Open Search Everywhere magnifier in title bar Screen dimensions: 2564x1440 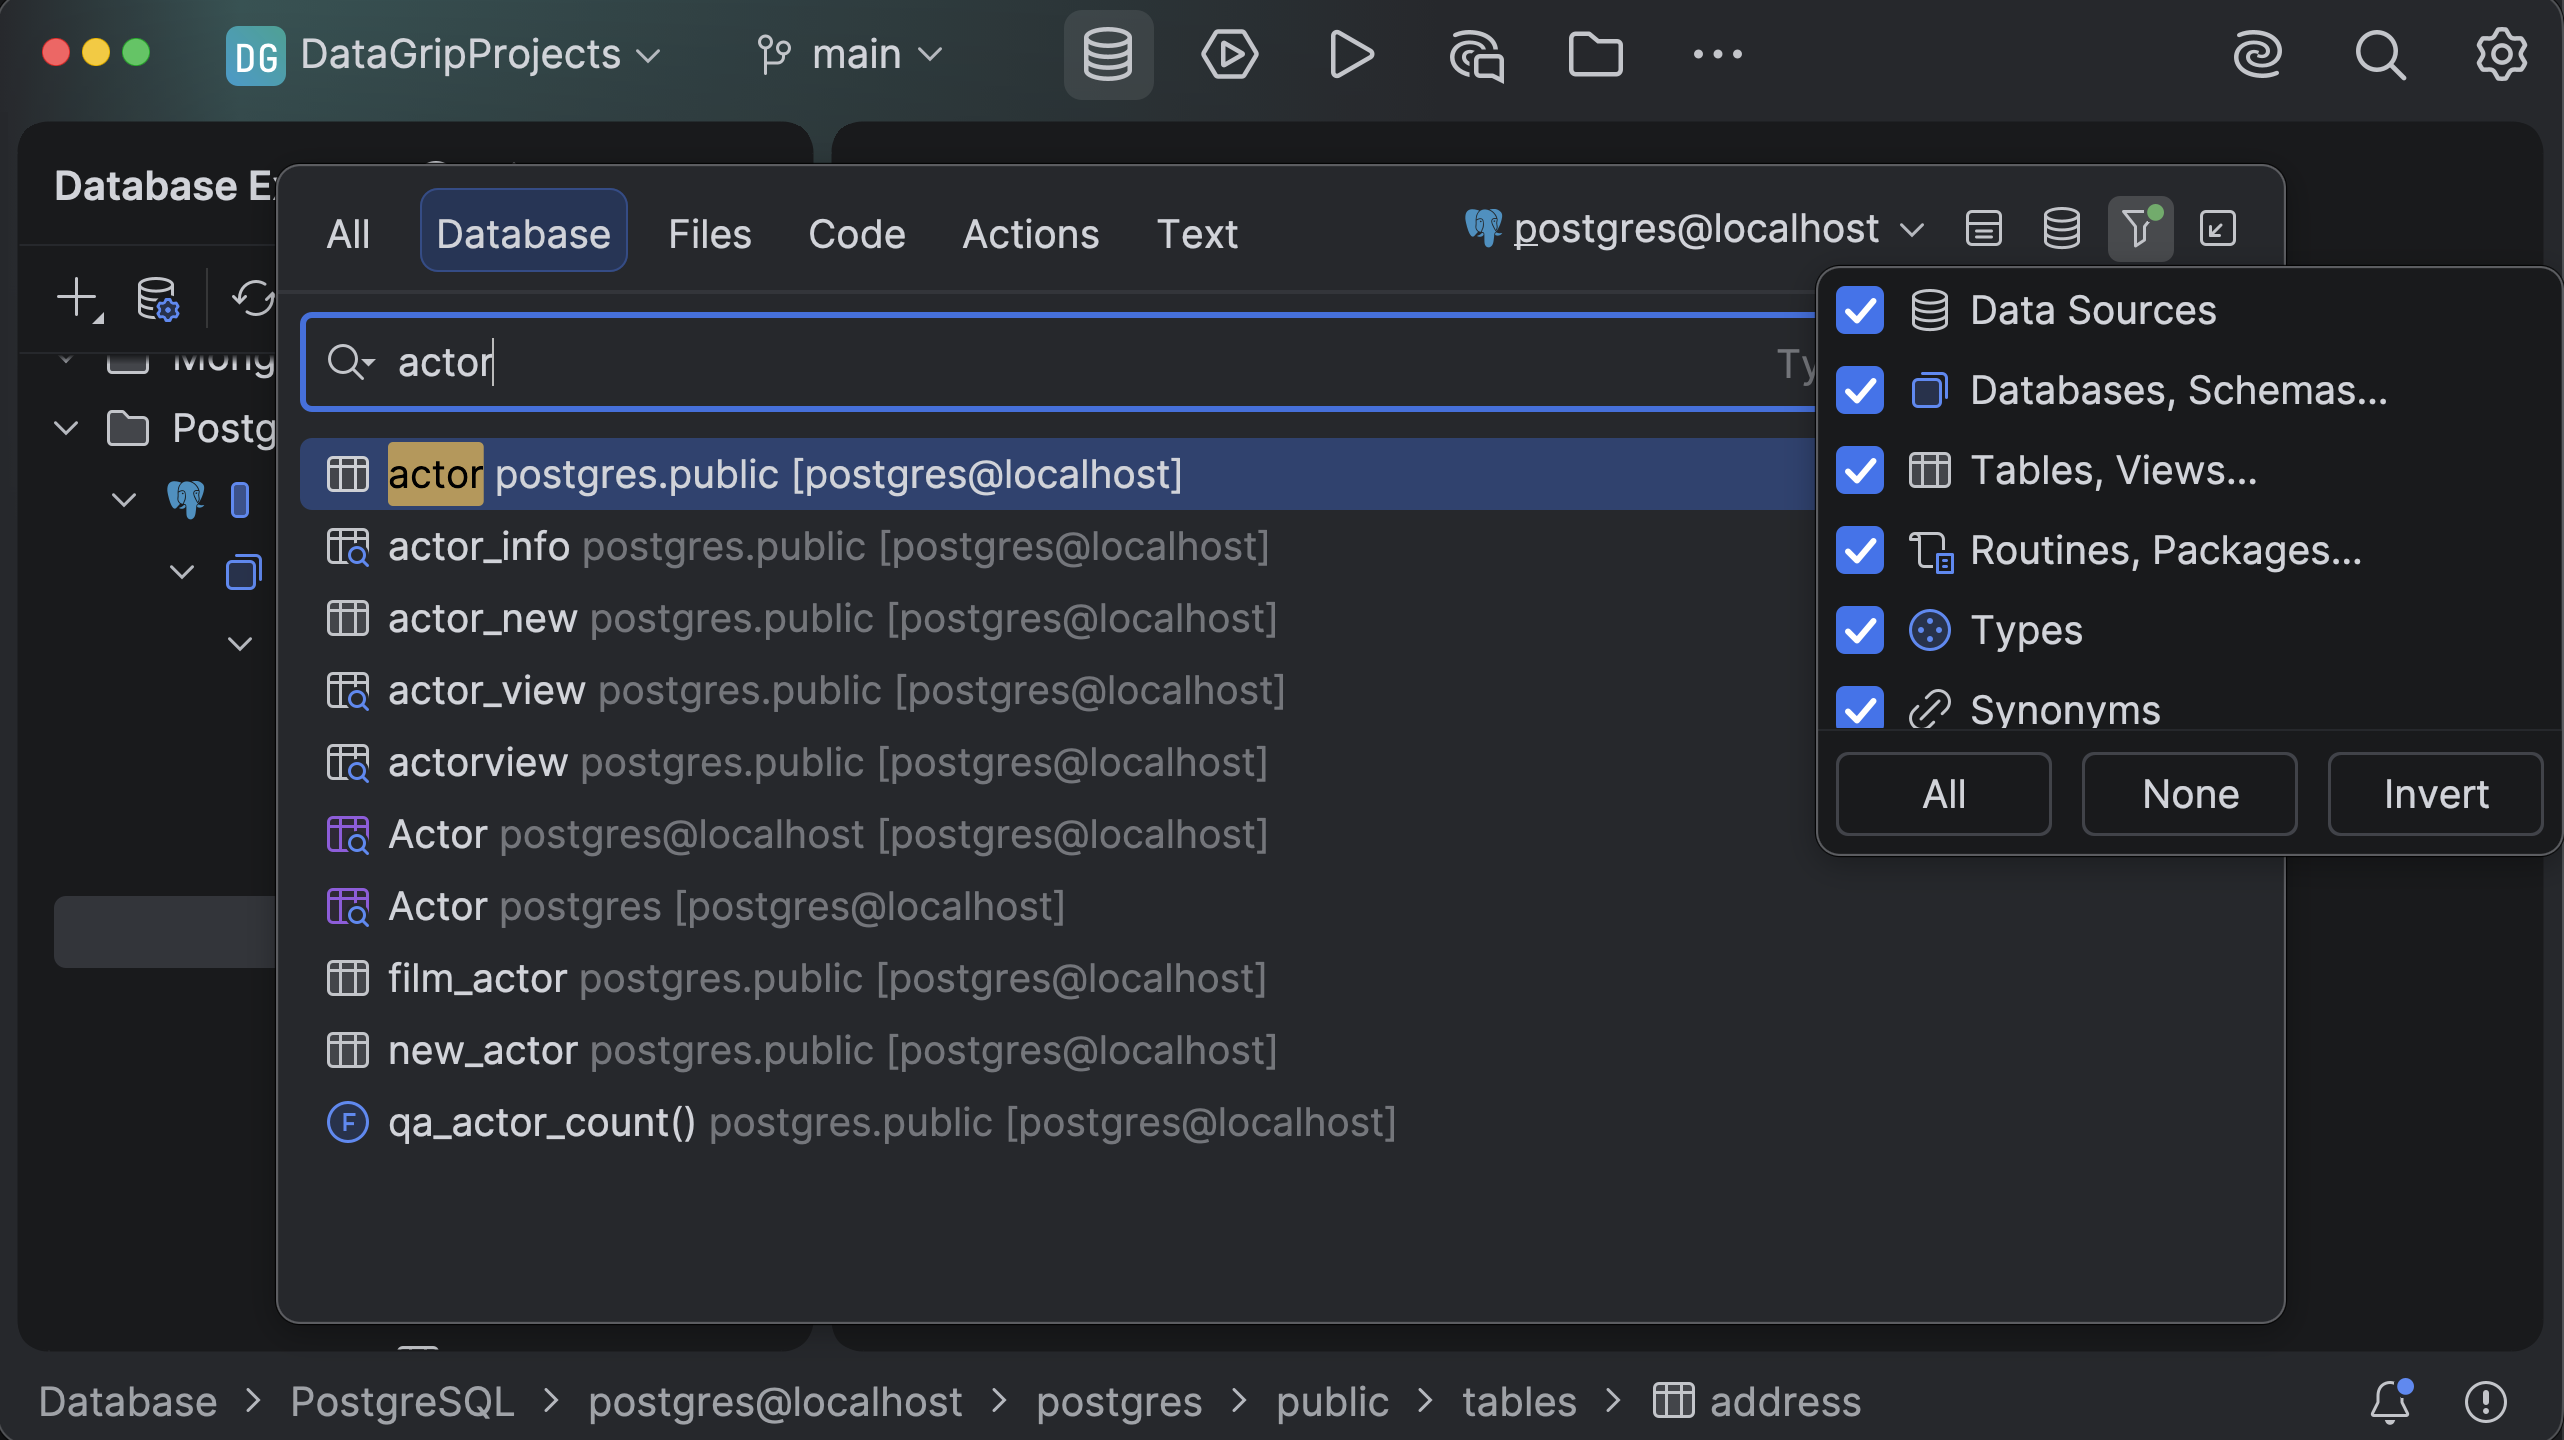tap(2380, 55)
